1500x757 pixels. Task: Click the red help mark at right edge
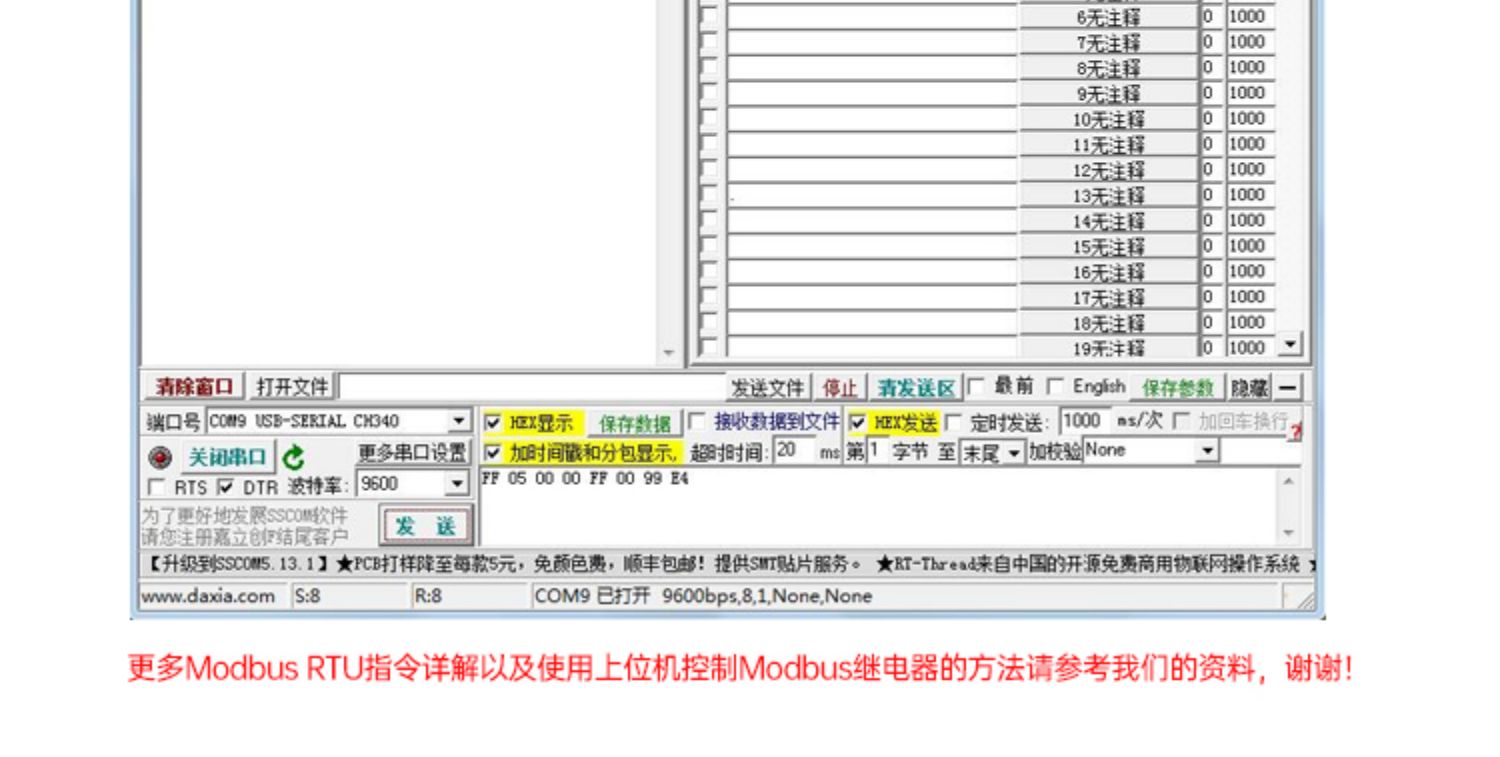(1297, 431)
